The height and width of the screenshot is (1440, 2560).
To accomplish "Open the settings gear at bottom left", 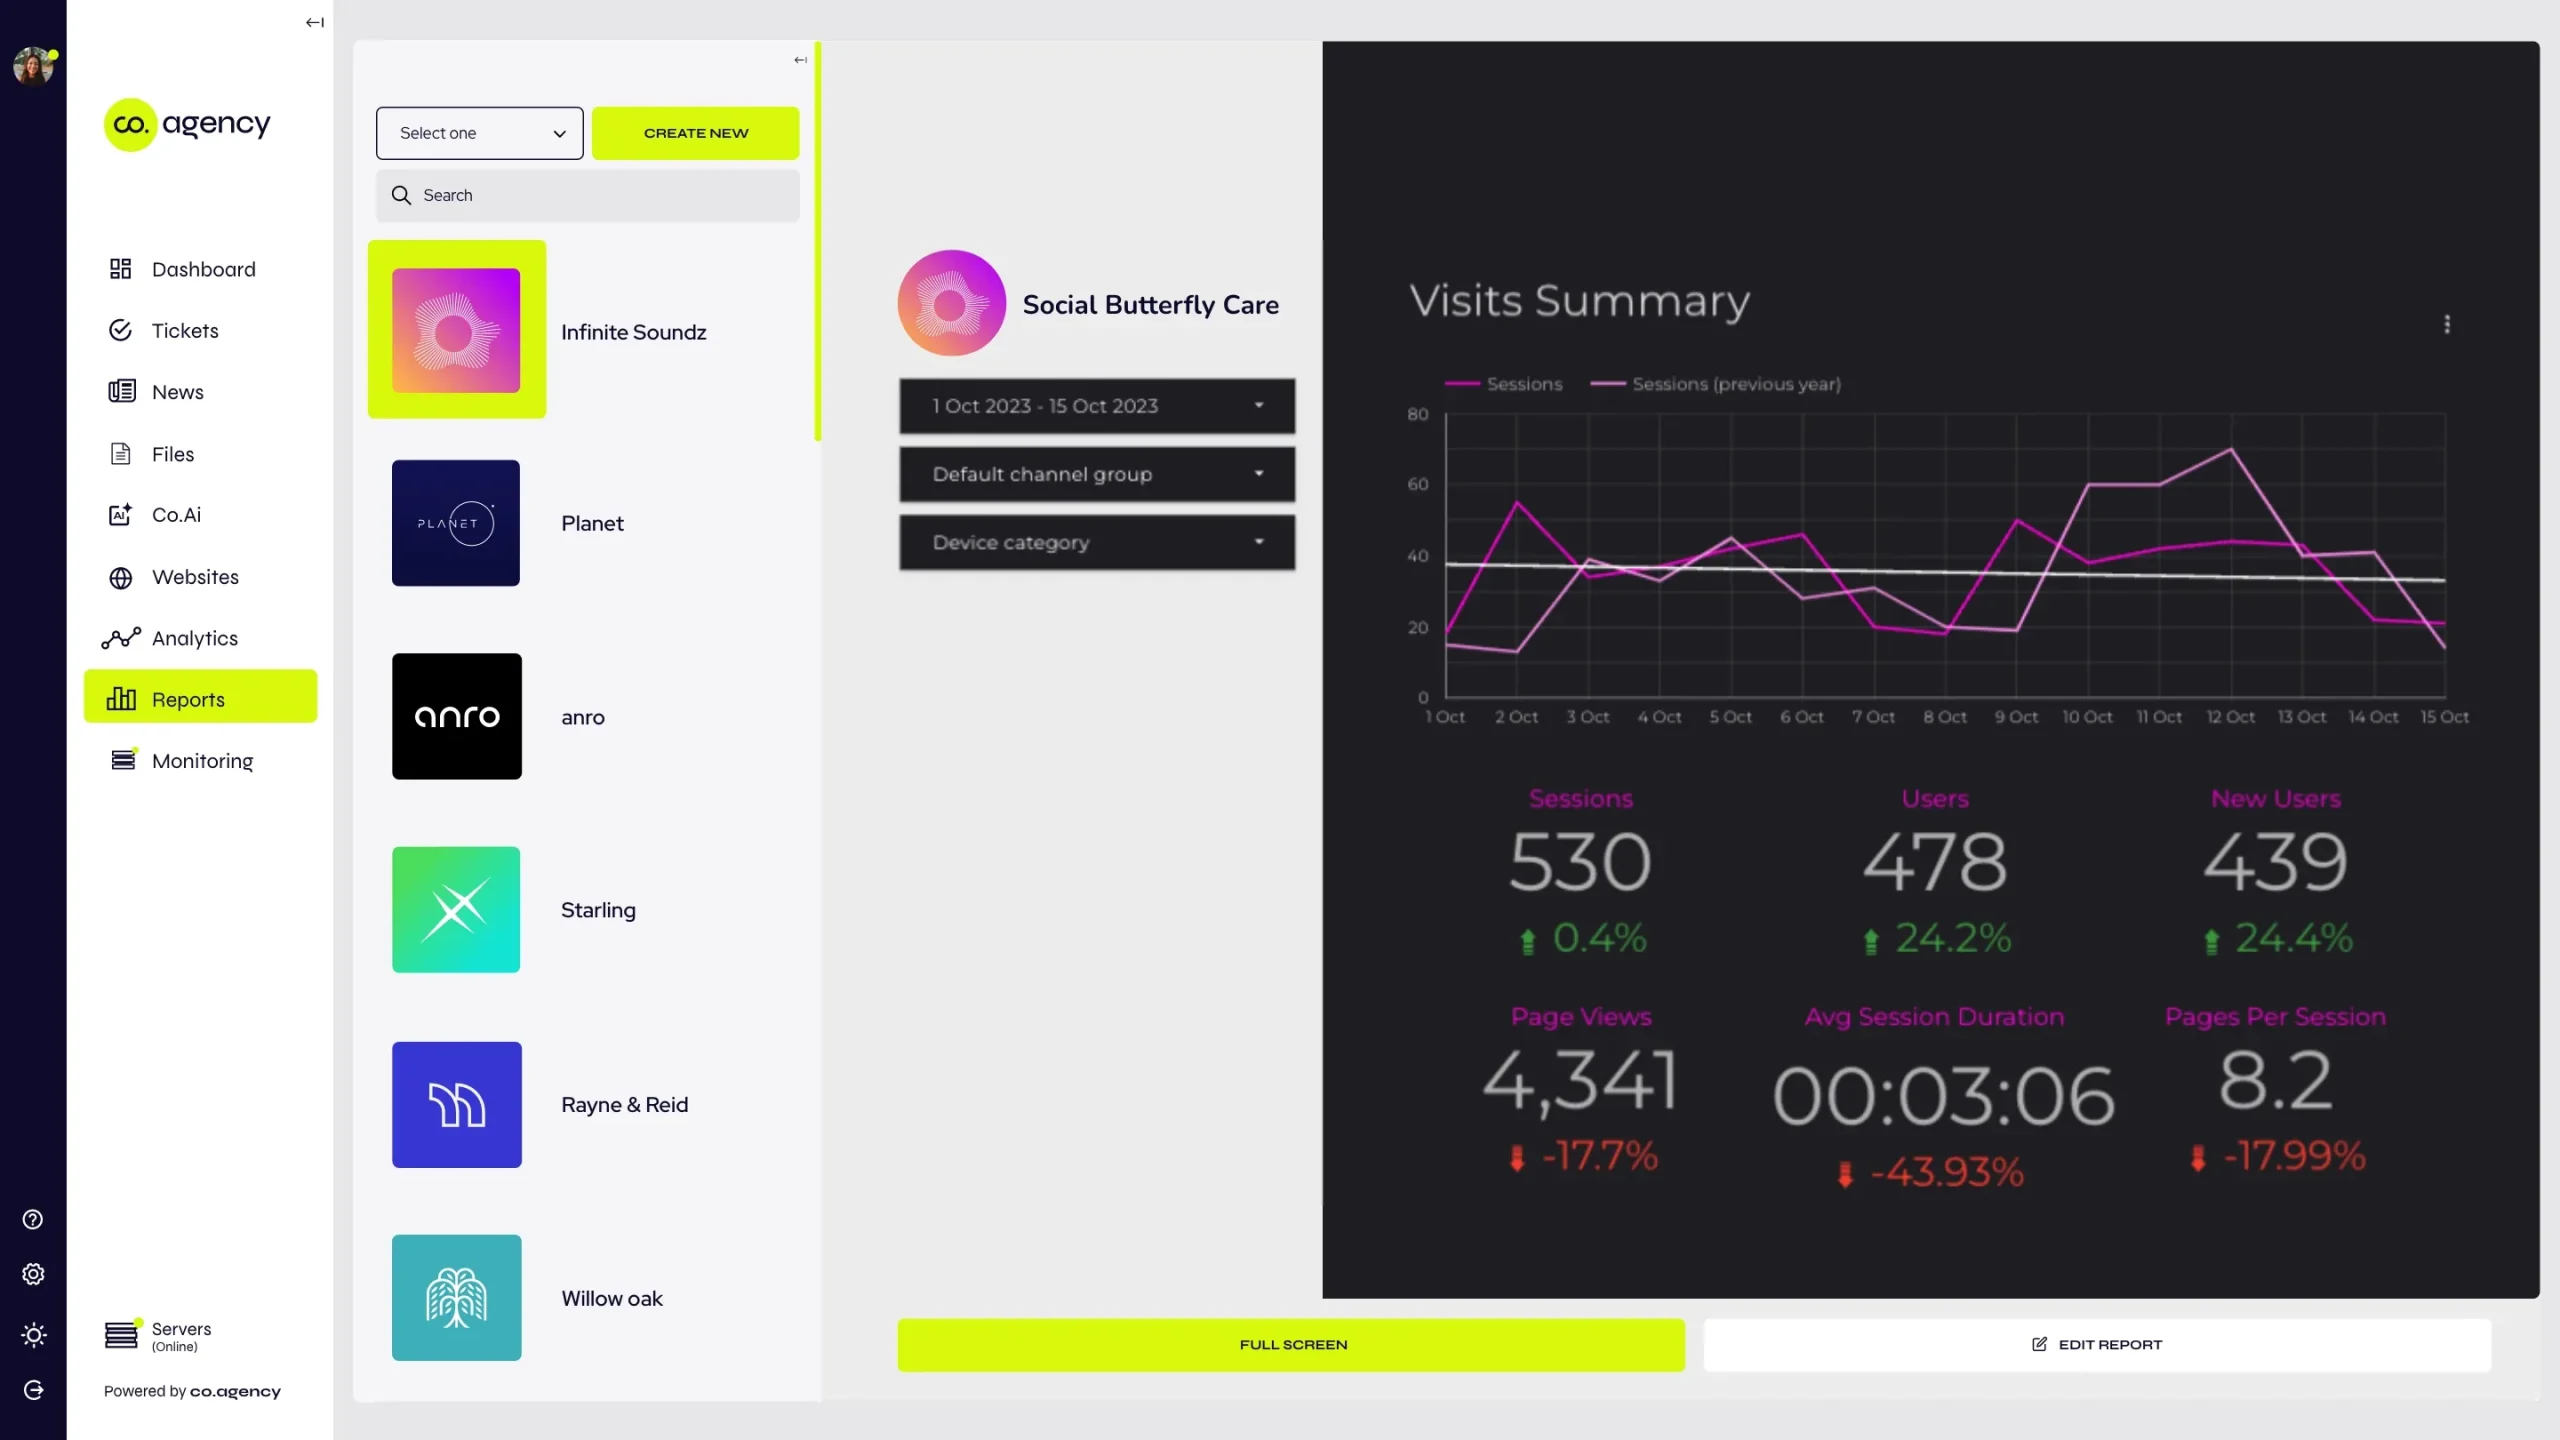I will click(33, 1273).
